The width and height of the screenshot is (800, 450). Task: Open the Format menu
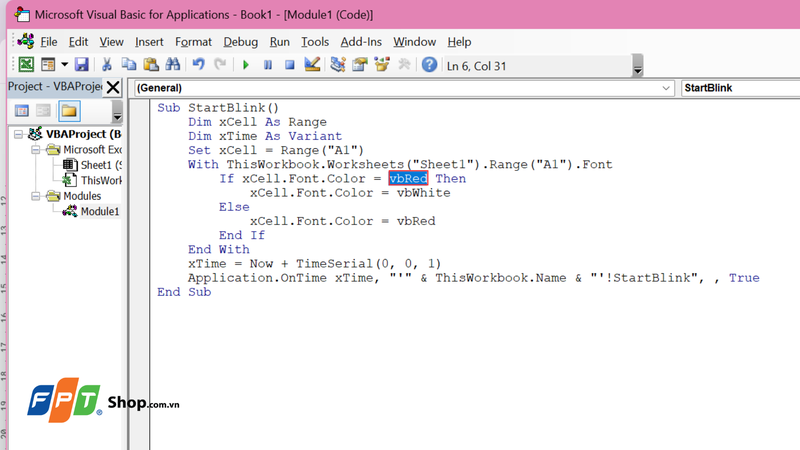pos(193,42)
